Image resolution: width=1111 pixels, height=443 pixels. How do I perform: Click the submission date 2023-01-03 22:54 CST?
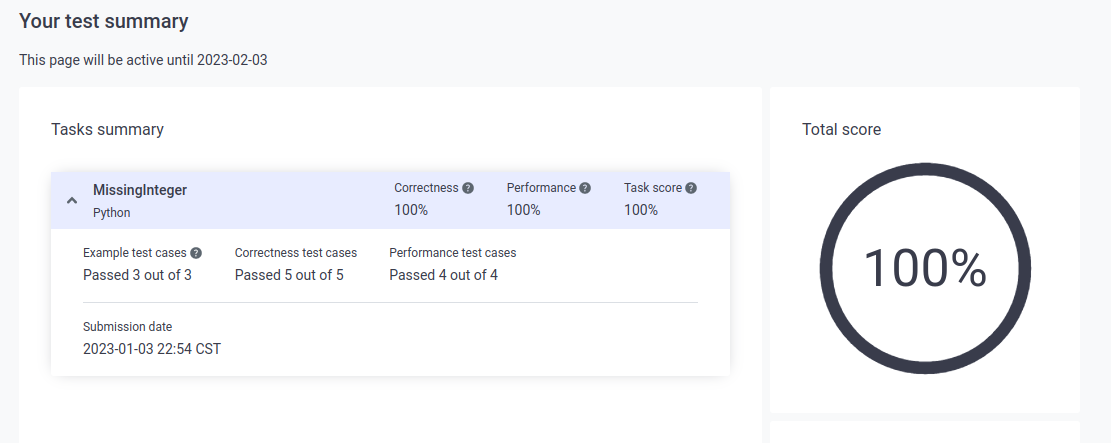click(x=152, y=349)
